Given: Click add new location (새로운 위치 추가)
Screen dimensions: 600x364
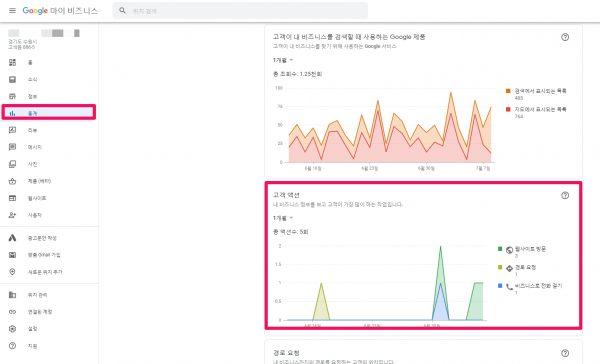Looking at the screenshot, I should (x=45, y=272).
